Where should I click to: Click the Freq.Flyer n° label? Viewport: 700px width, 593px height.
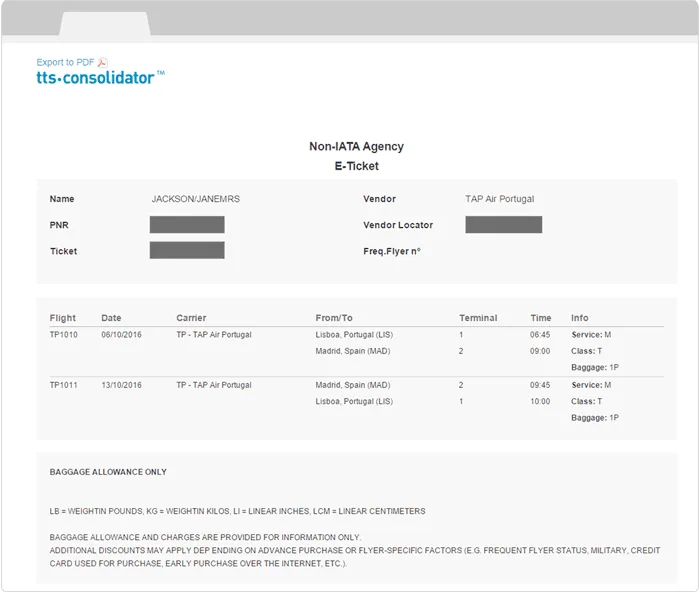[x=392, y=251]
